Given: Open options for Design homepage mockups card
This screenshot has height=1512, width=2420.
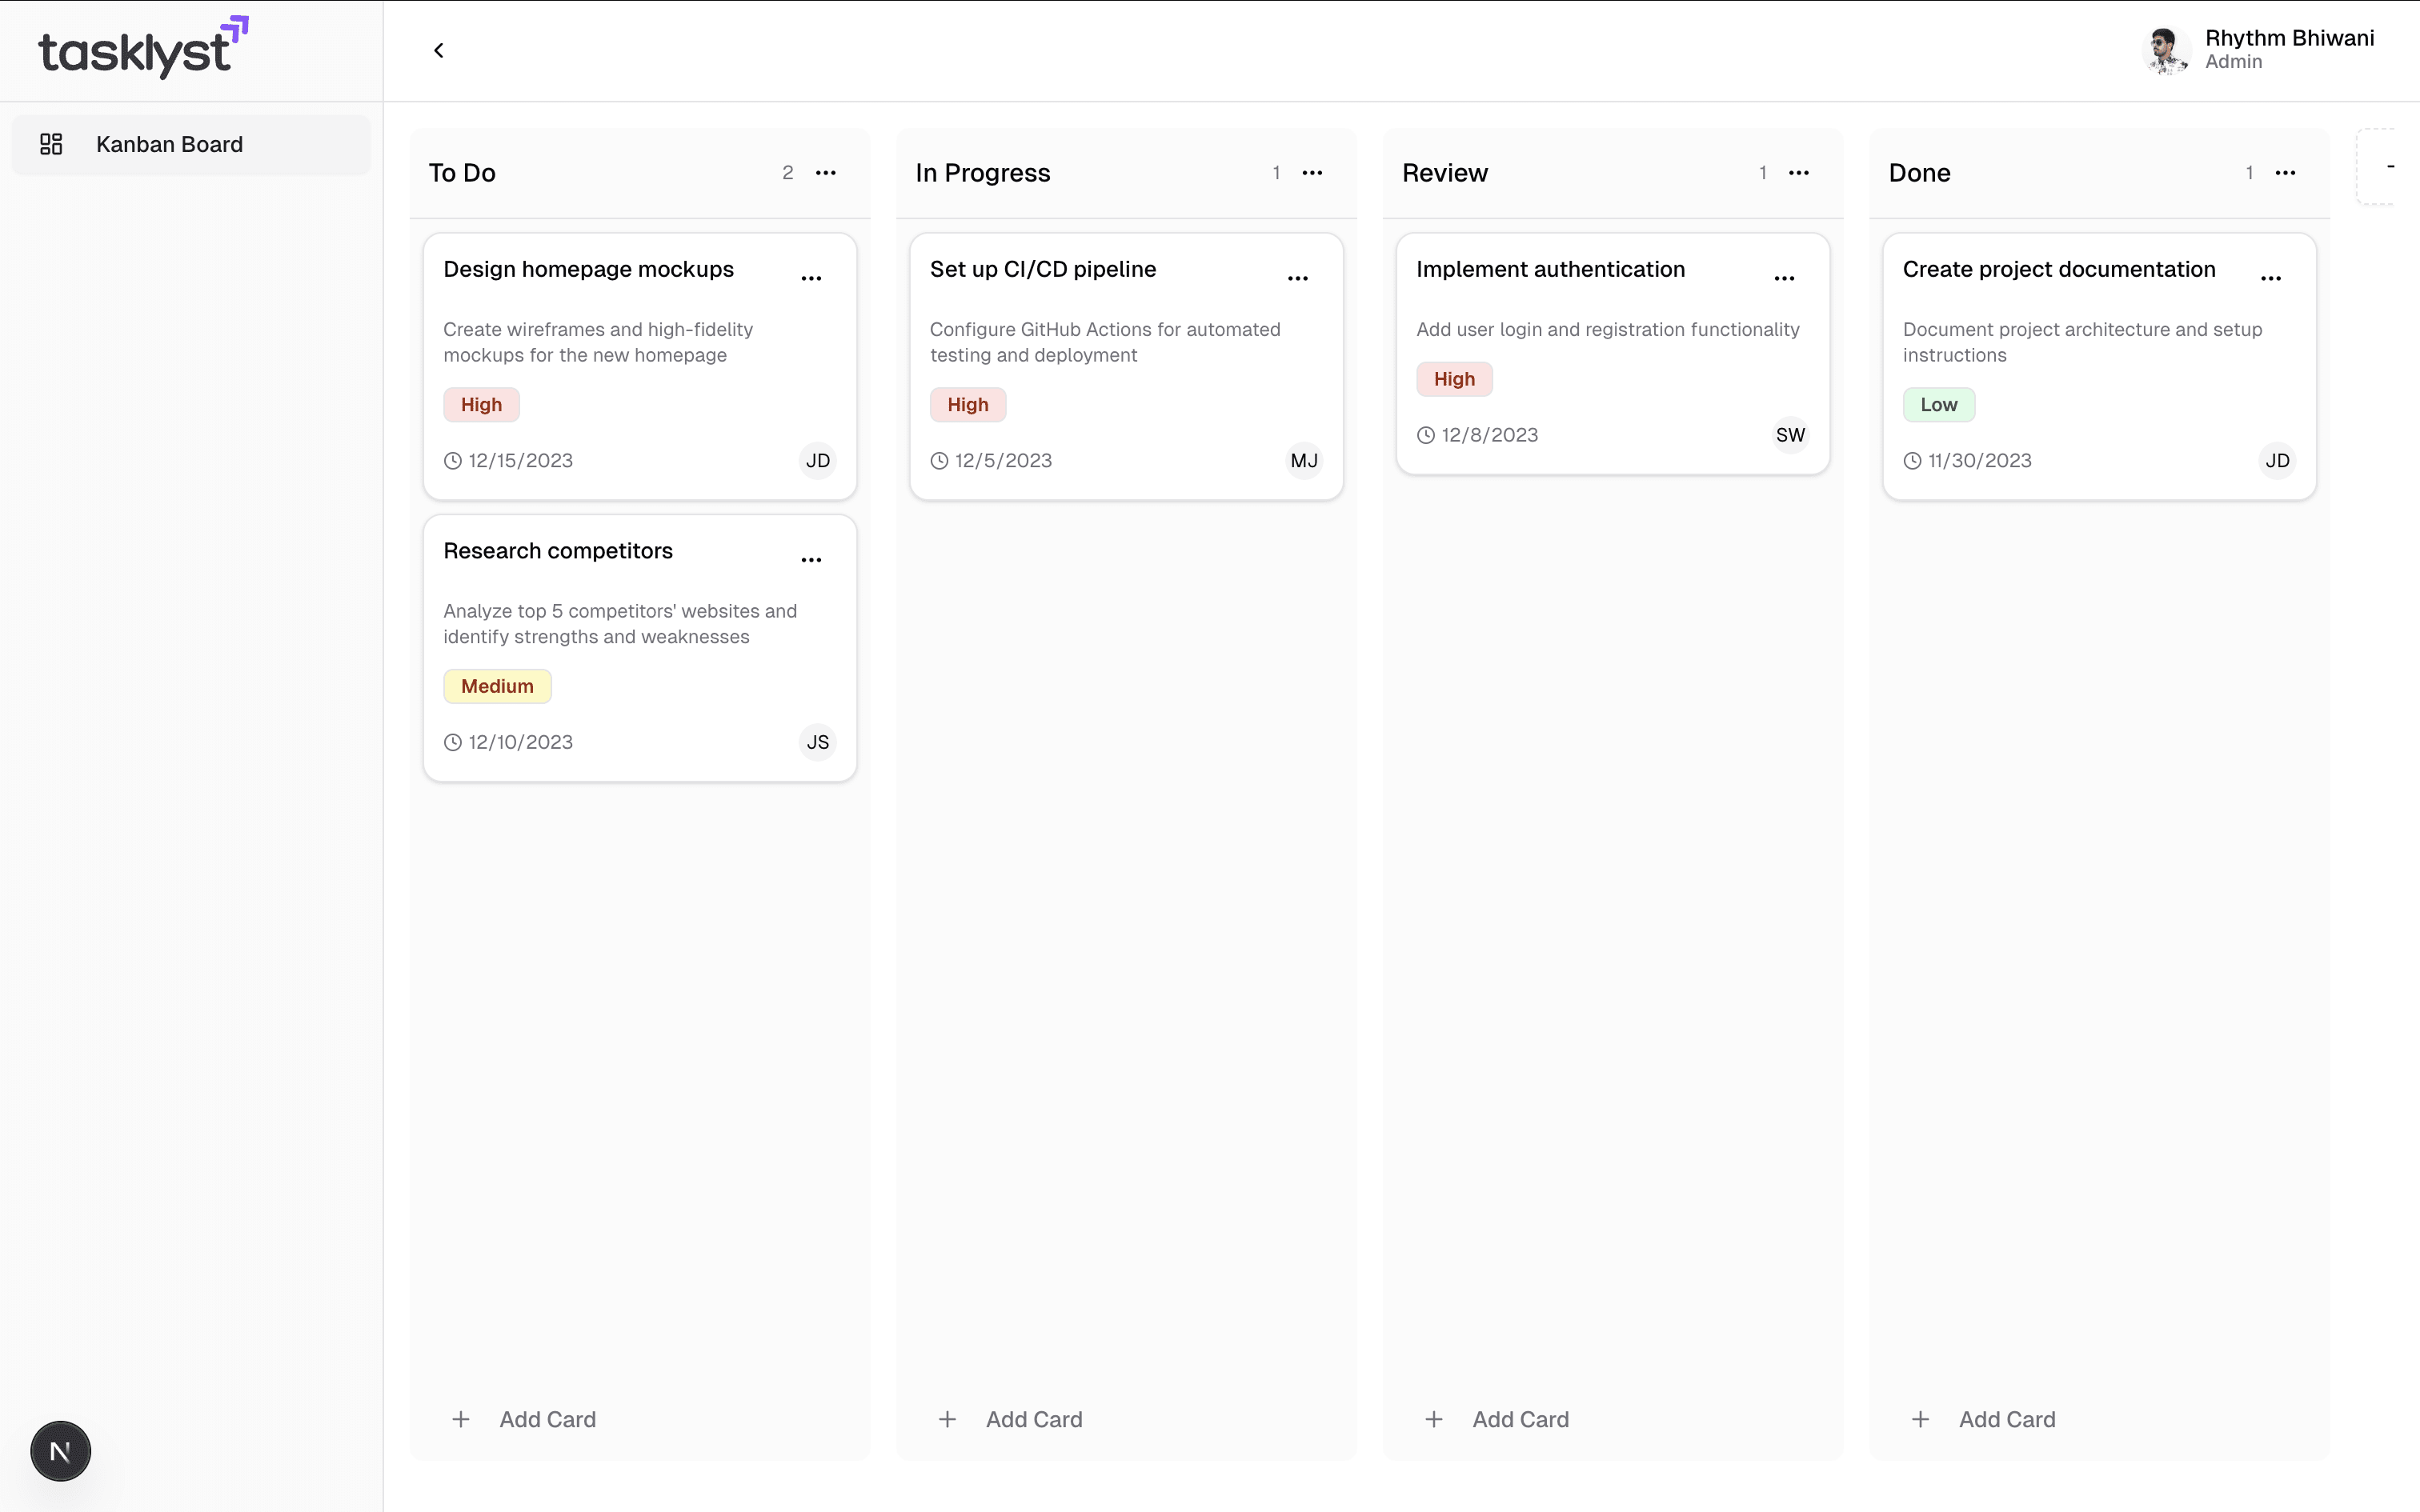Looking at the screenshot, I should (x=811, y=278).
